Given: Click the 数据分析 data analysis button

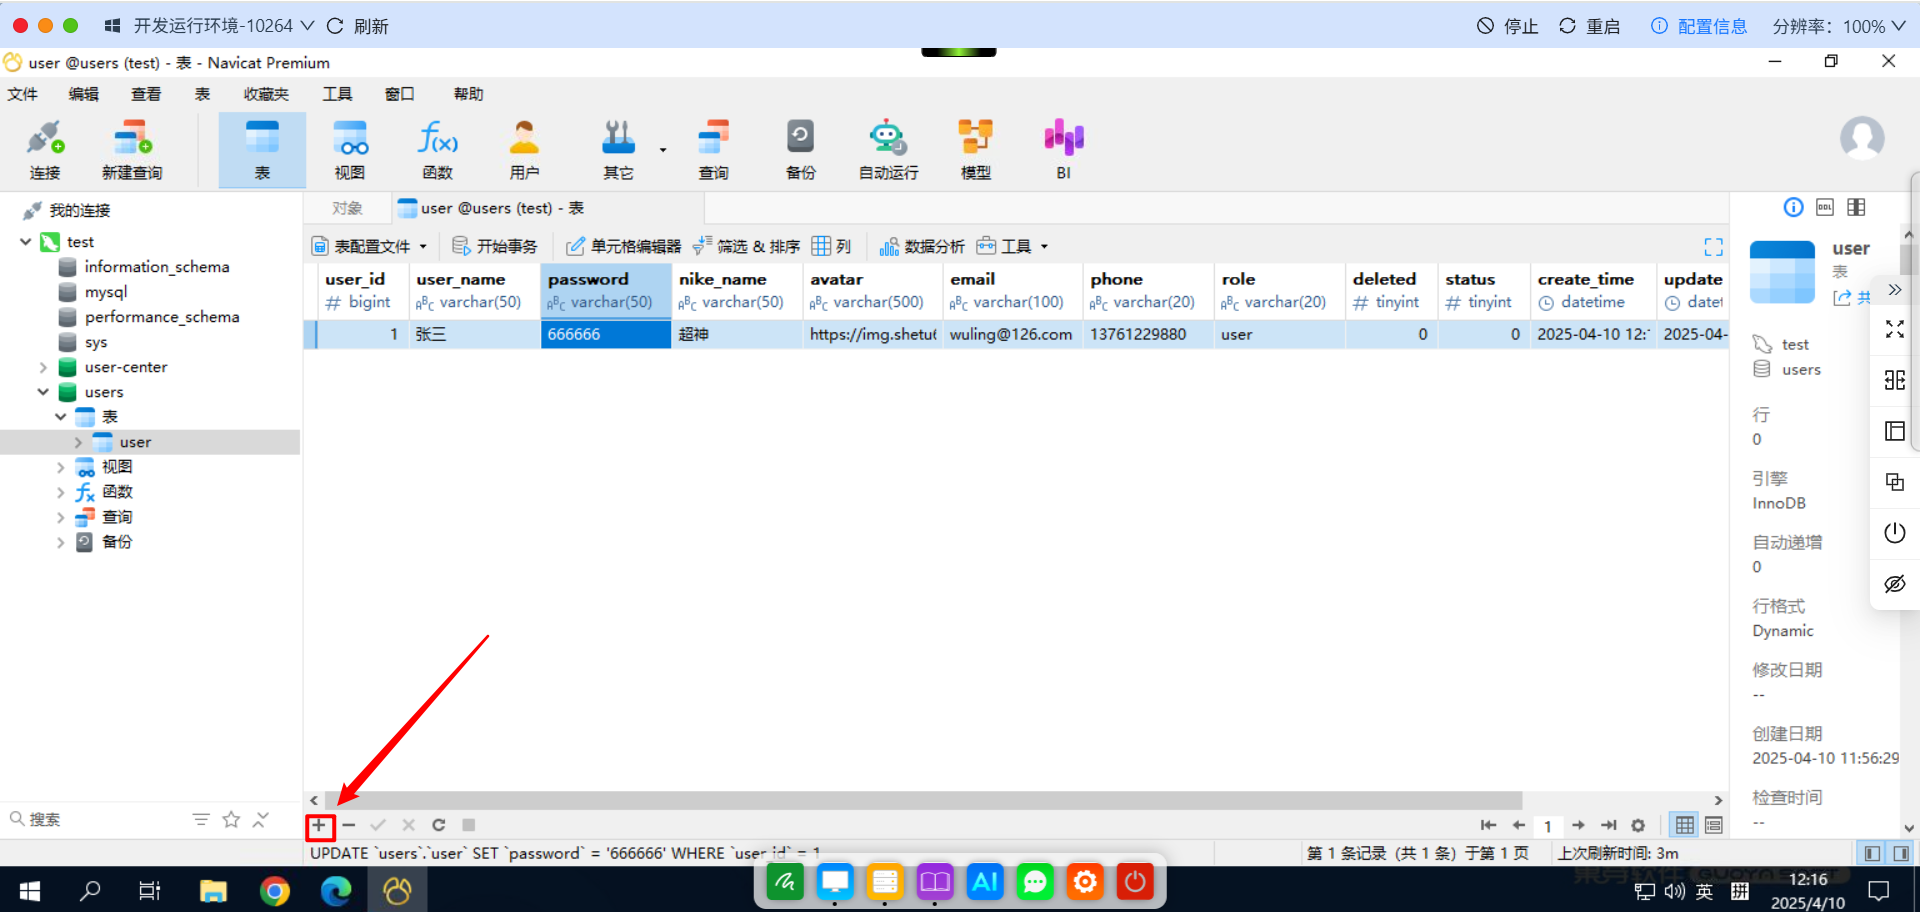Looking at the screenshot, I should pyautogui.click(x=922, y=246).
